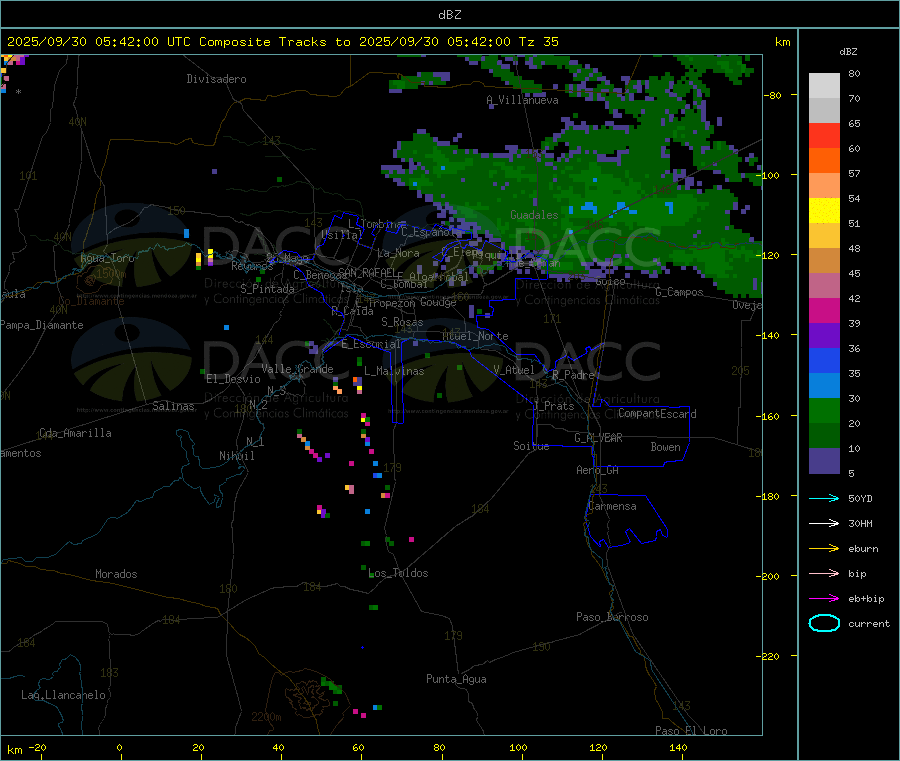Click the 'Carmensa' map label

click(x=612, y=506)
